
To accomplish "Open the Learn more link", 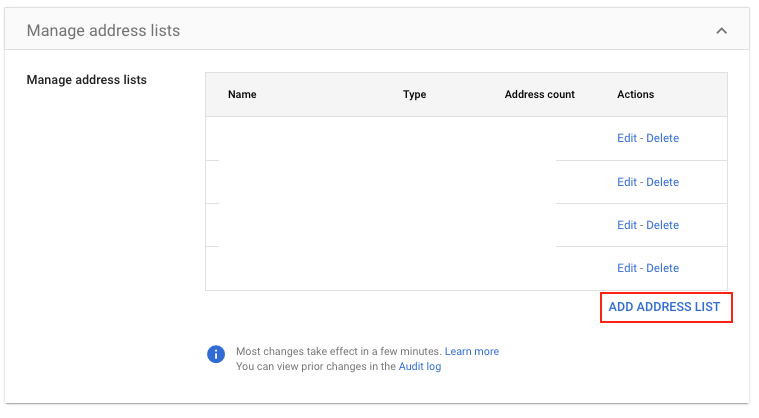I will [472, 351].
